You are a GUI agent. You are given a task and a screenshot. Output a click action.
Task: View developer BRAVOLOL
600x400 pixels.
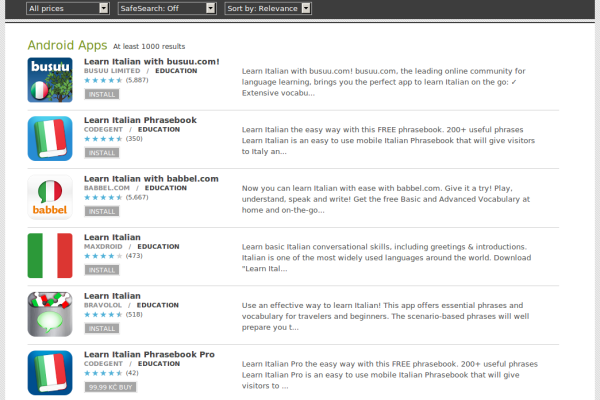pyautogui.click(x=103, y=305)
